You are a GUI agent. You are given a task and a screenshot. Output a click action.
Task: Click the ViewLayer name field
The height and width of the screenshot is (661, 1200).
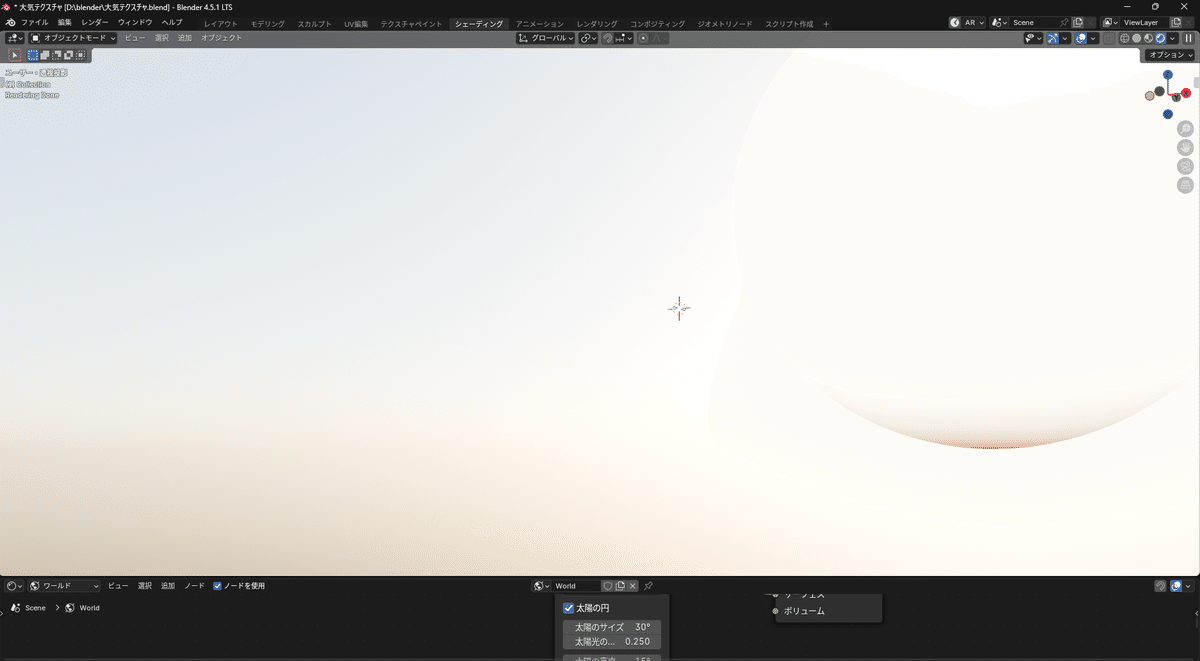click(1146, 22)
